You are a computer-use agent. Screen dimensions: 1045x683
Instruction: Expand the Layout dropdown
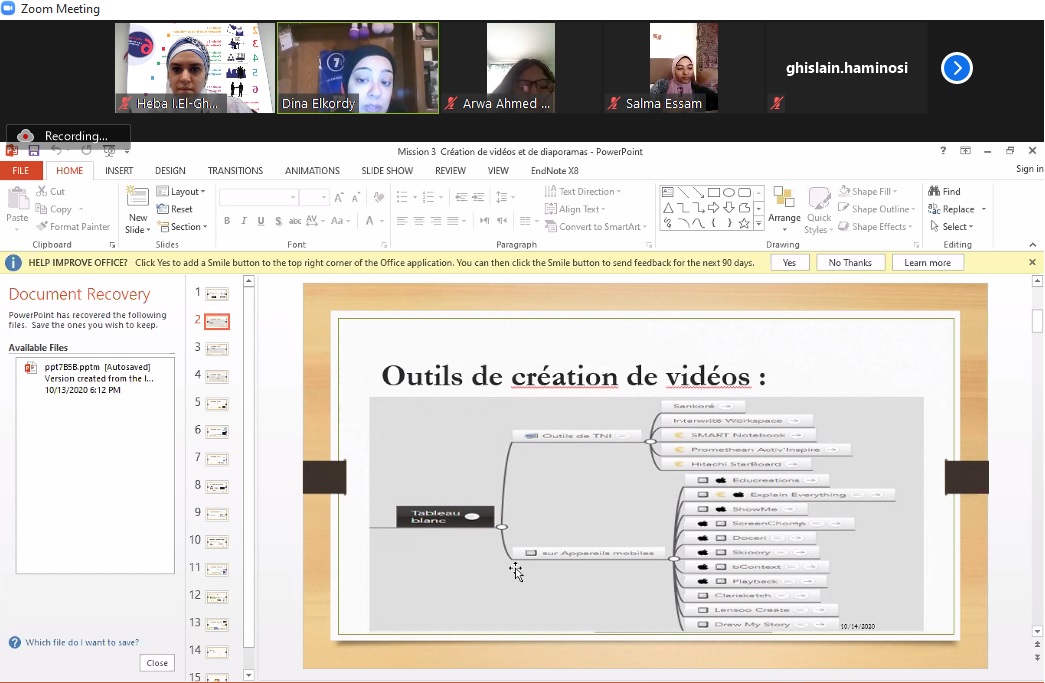(187, 192)
